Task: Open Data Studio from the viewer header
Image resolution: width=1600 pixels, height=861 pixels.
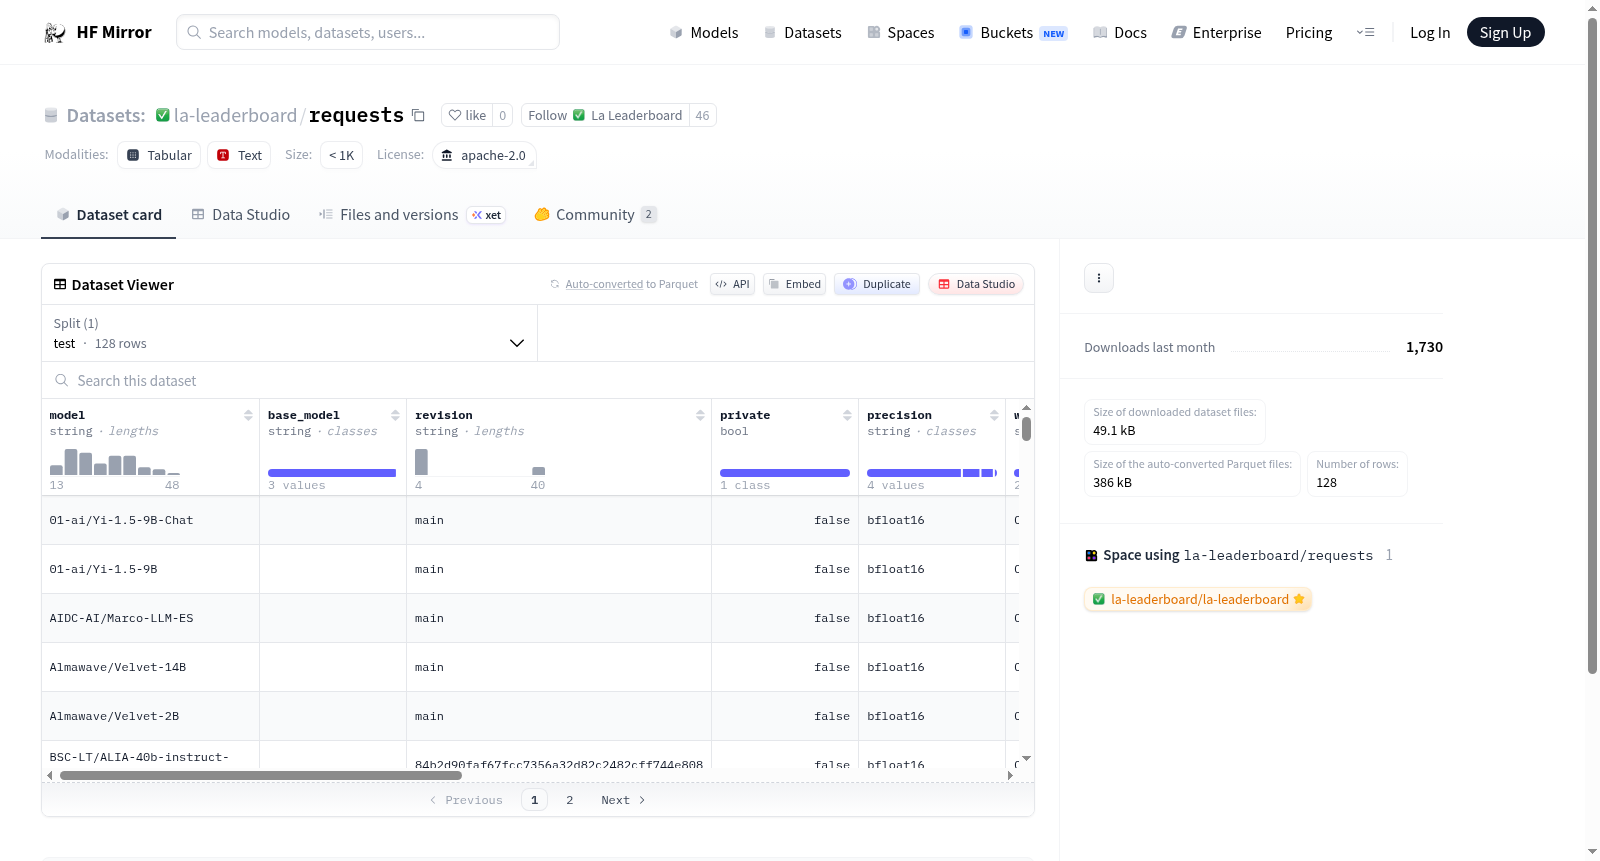Action: [x=976, y=284]
